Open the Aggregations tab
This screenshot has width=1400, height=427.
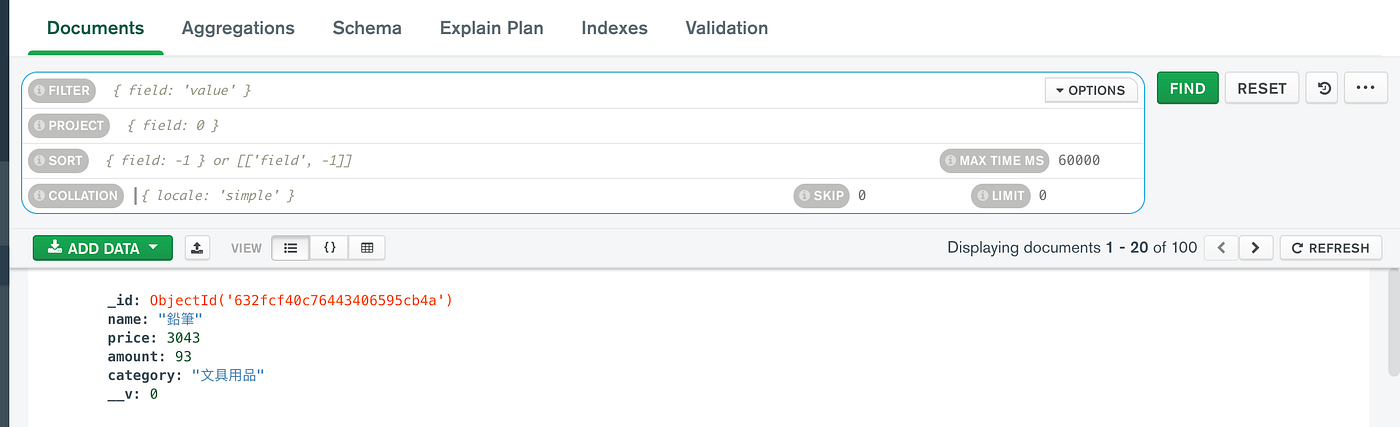pos(238,28)
